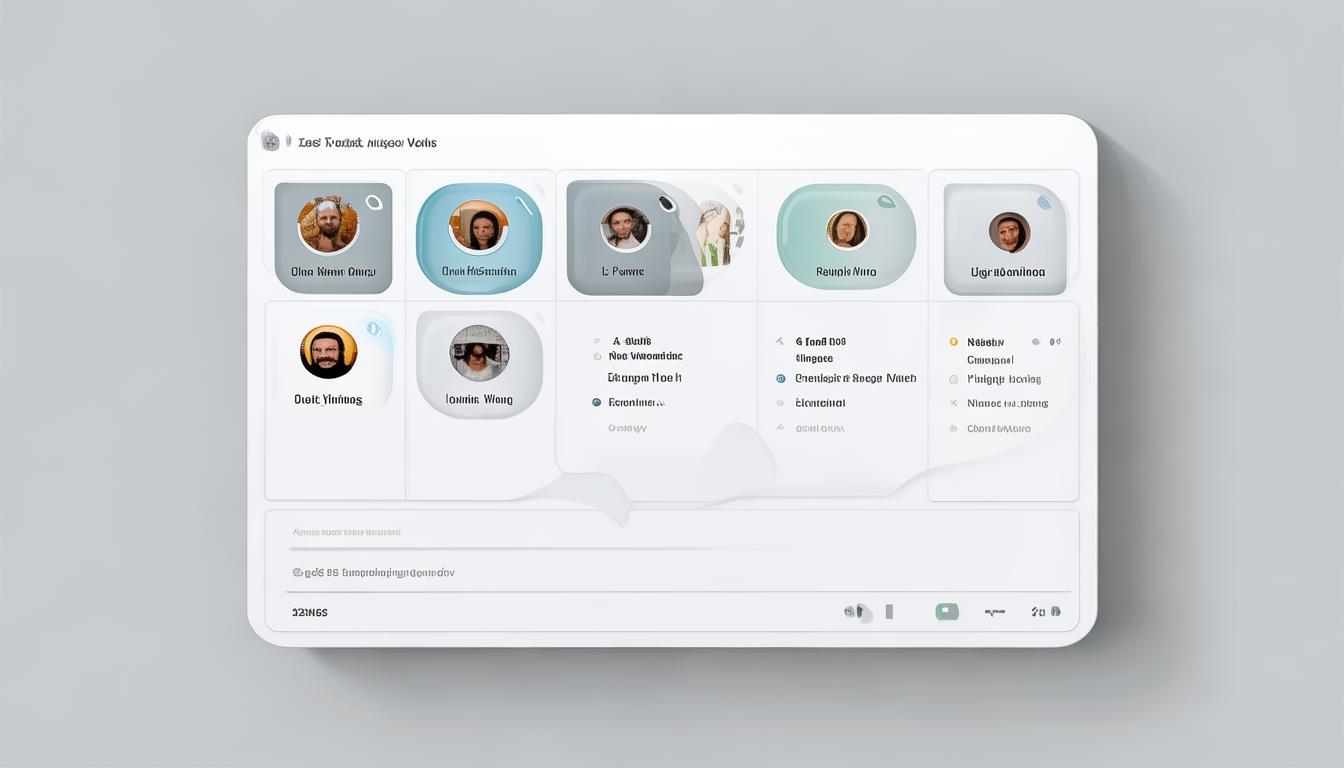Screen dimensions: 1344x768
Task: Click the dark badge icon on the 'L Penne' card
Action: [665, 203]
